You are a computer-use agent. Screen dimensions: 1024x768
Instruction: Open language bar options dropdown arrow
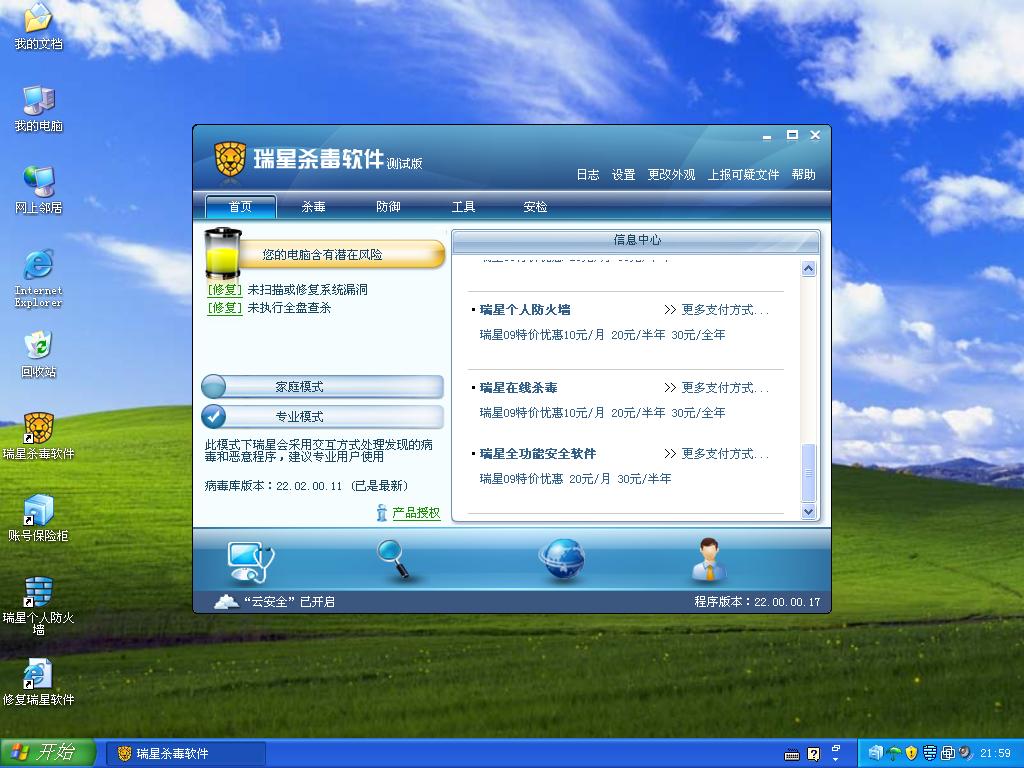click(x=835, y=760)
